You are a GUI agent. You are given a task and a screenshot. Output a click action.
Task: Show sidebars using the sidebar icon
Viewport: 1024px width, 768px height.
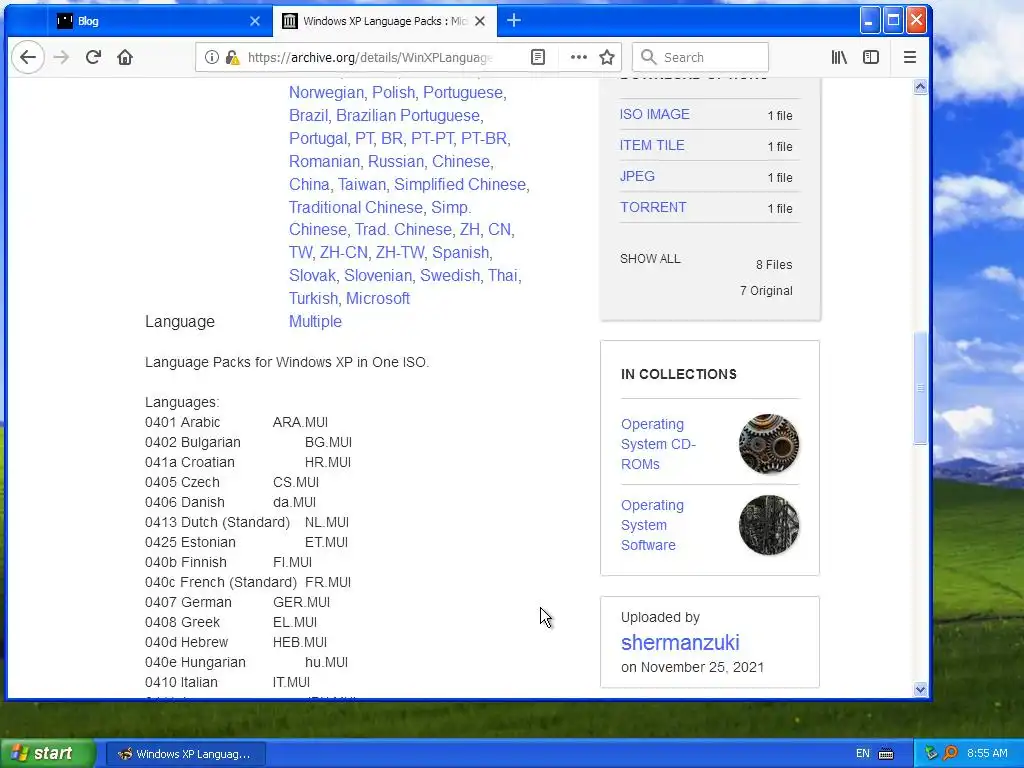click(871, 57)
